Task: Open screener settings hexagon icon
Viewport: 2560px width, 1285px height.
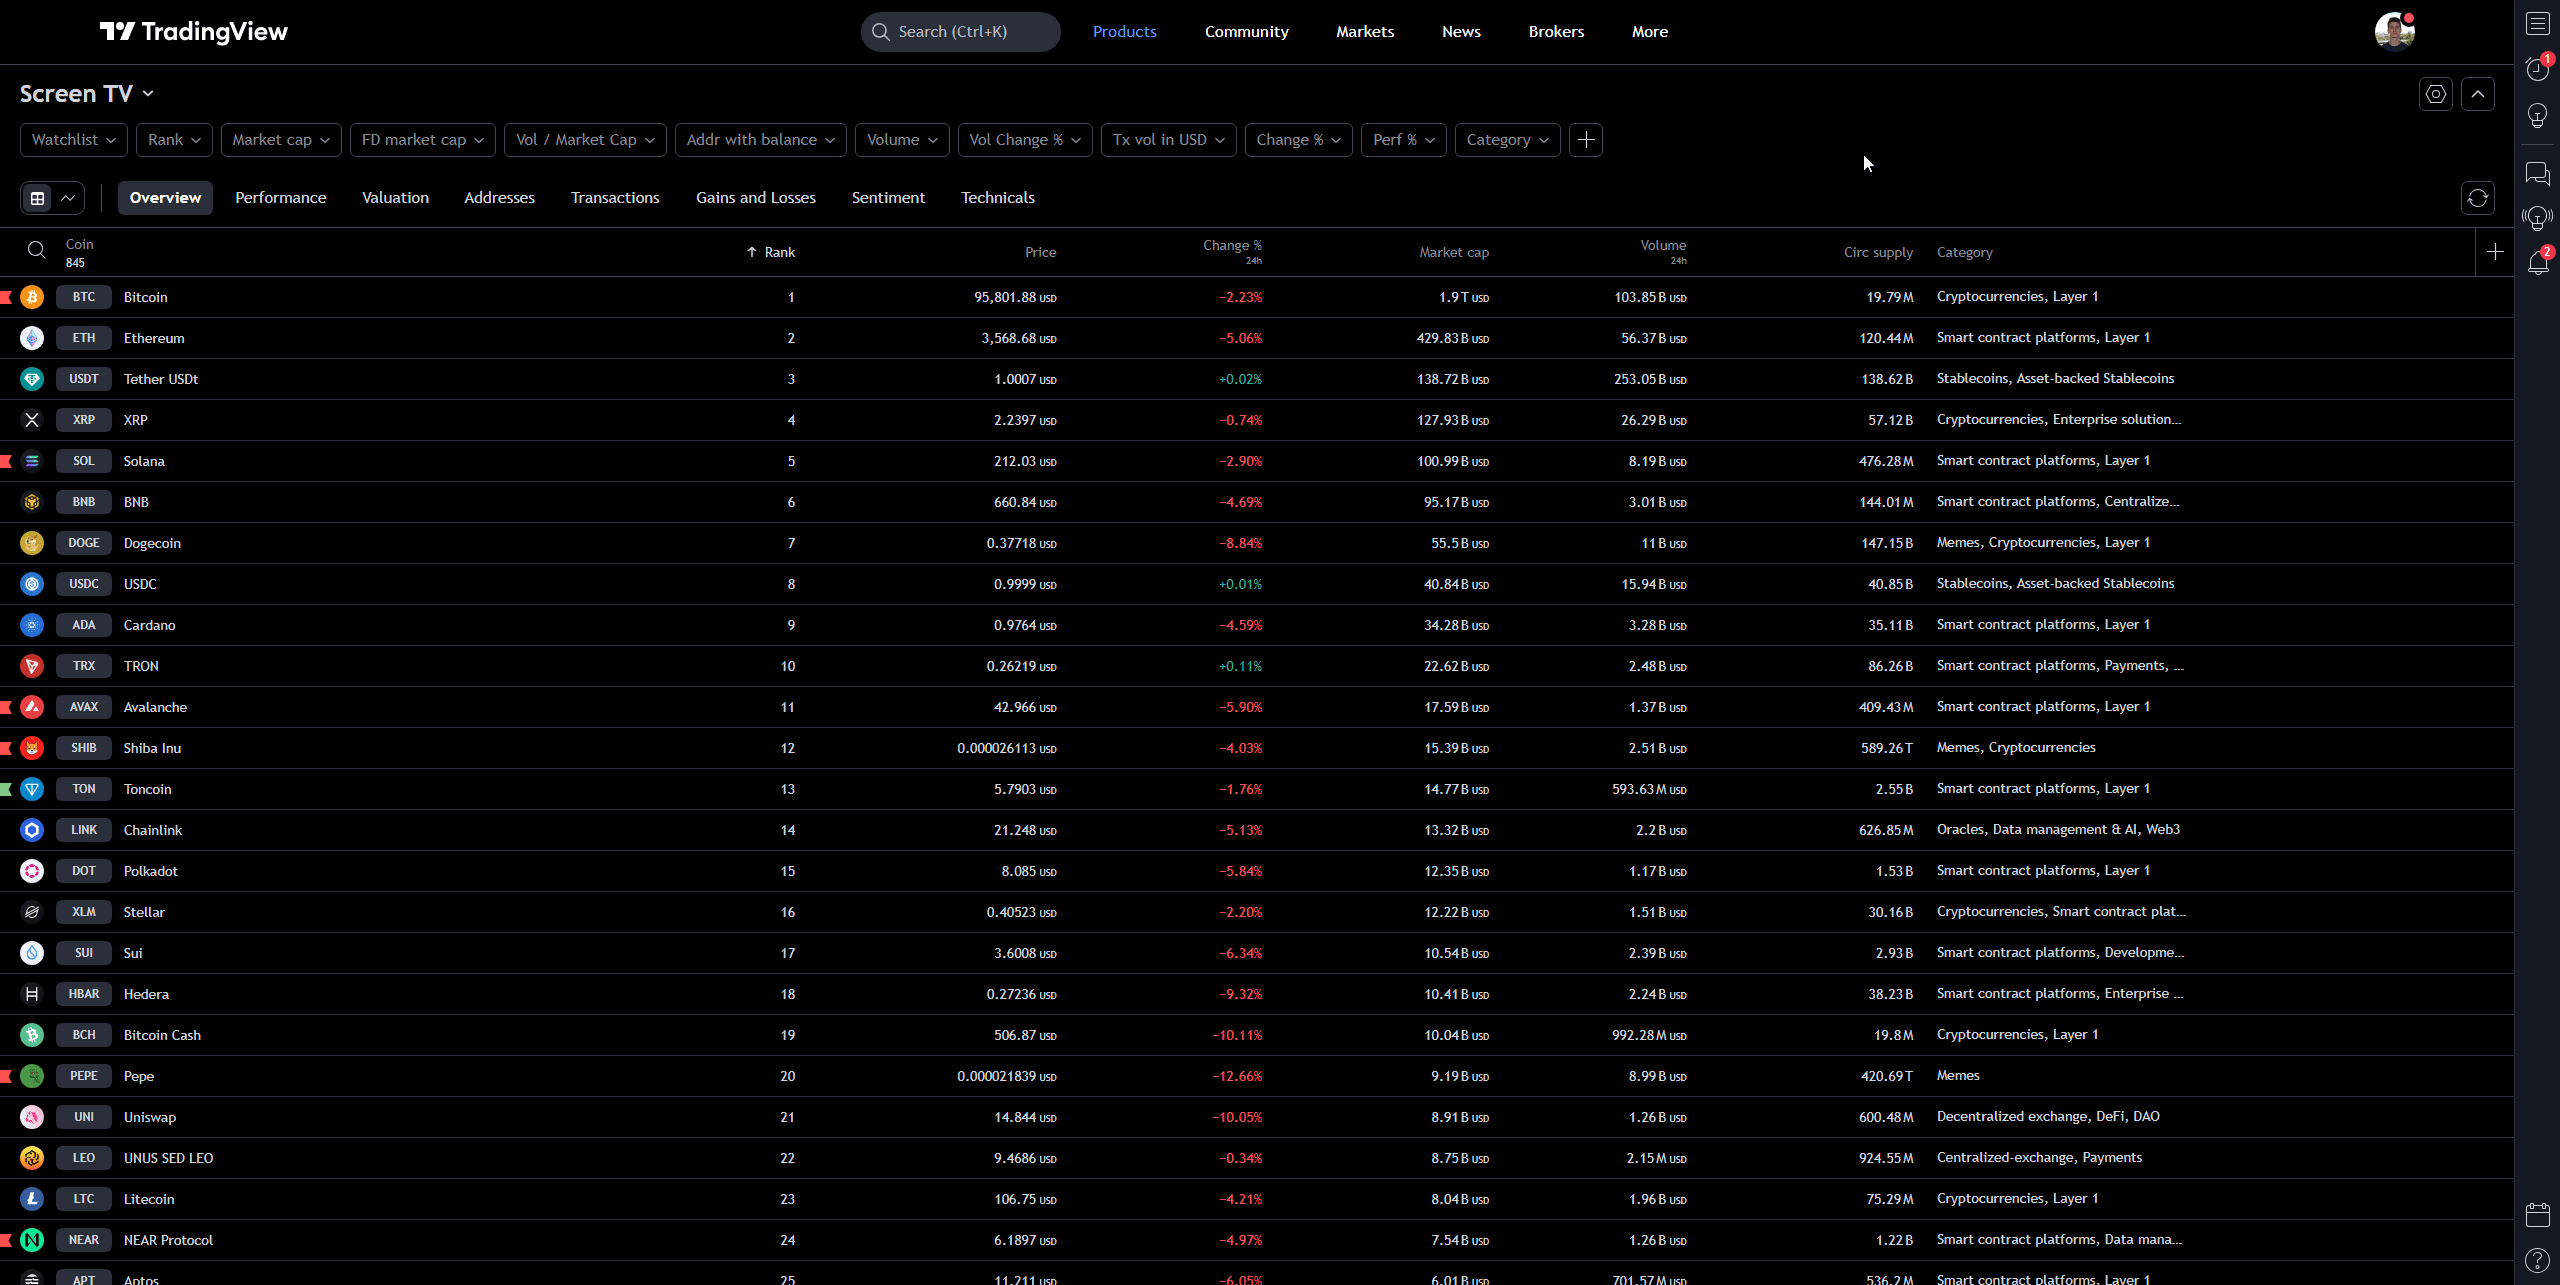Action: tap(2435, 94)
